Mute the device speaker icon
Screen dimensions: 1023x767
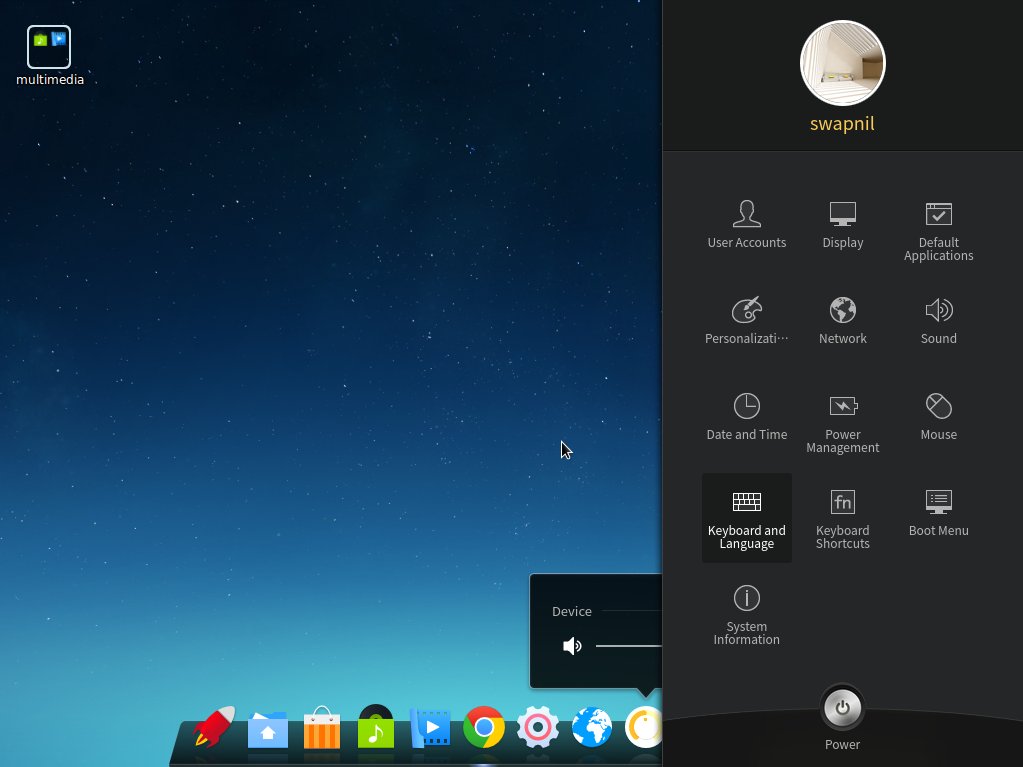pos(572,646)
